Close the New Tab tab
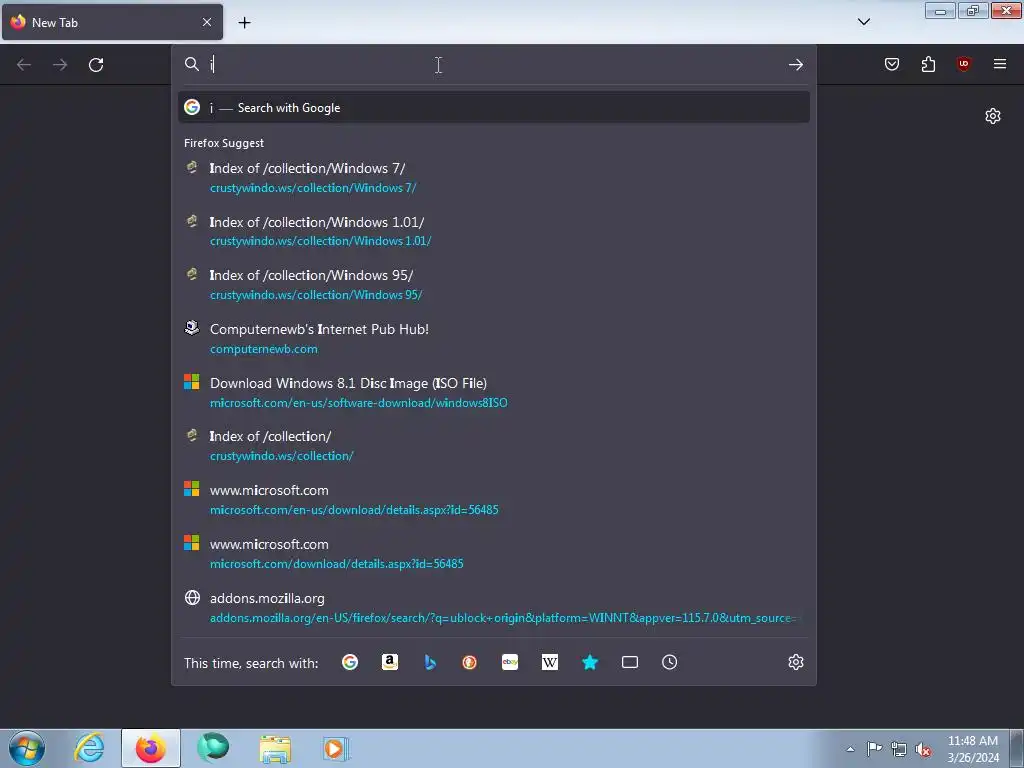 [207, 22]
